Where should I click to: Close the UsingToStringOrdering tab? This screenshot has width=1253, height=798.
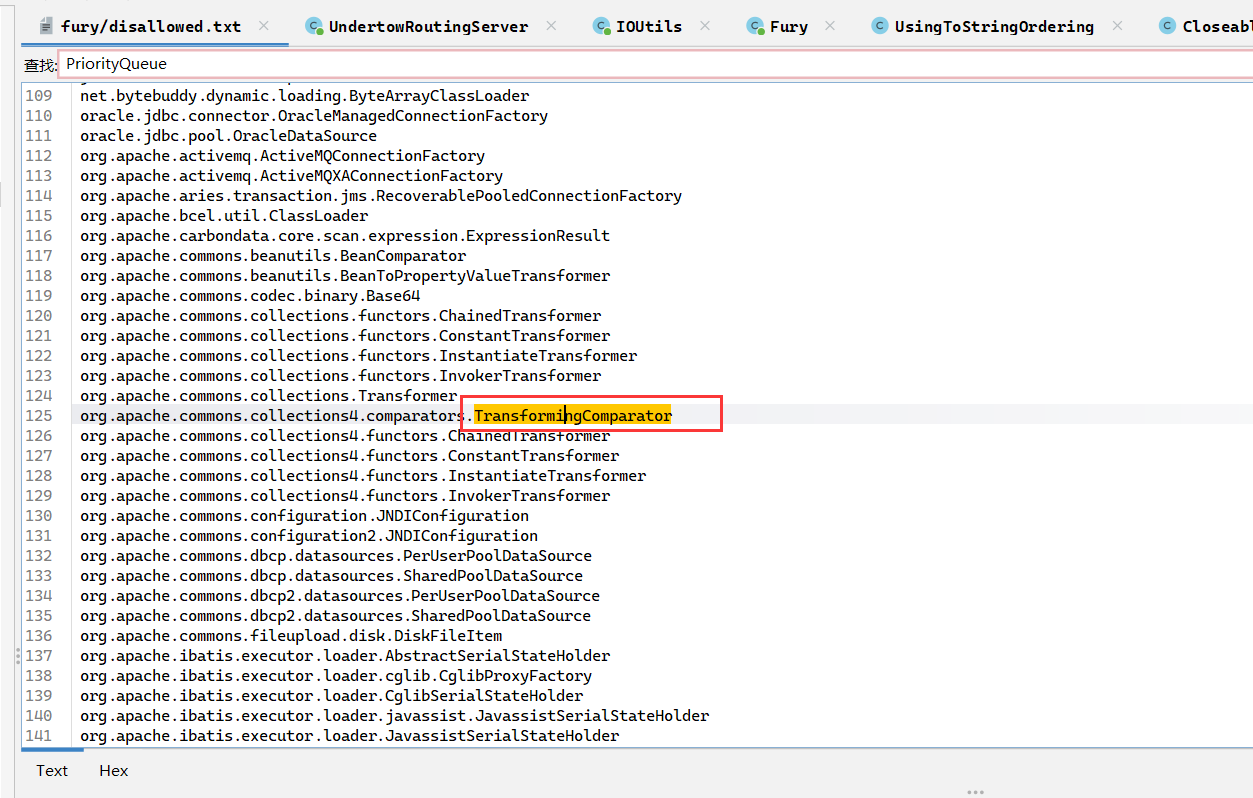pyautogui.click(x=1117, y=26)
